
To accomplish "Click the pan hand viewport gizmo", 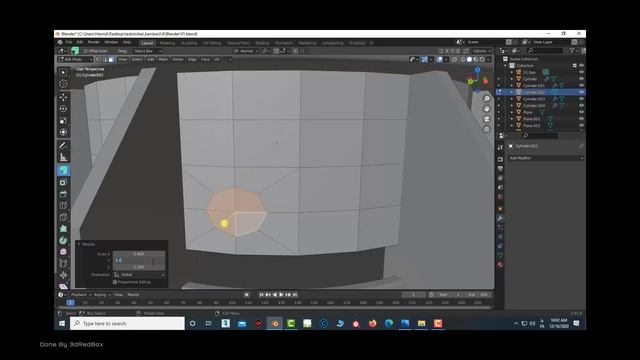I will (x=486, y=109).
